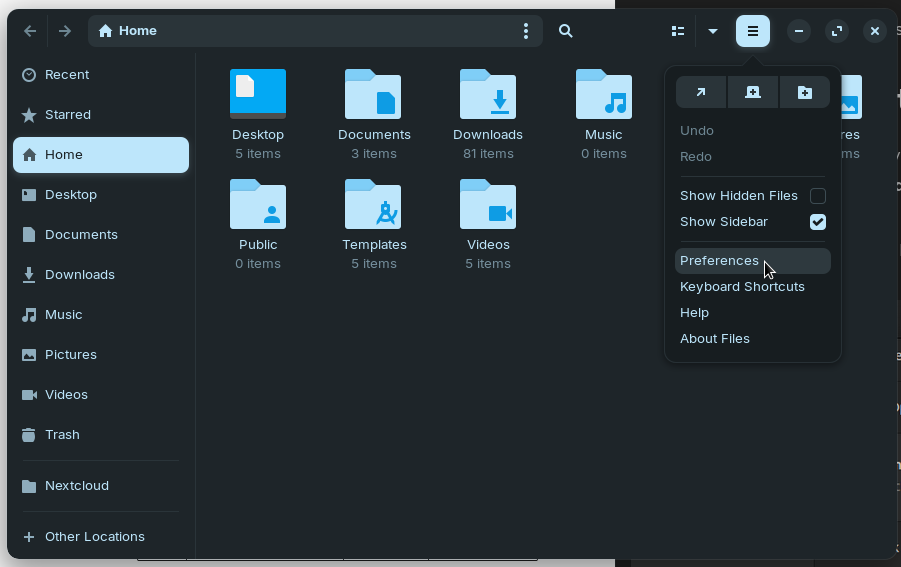Open Videos in the sidebar

point(101,395)
